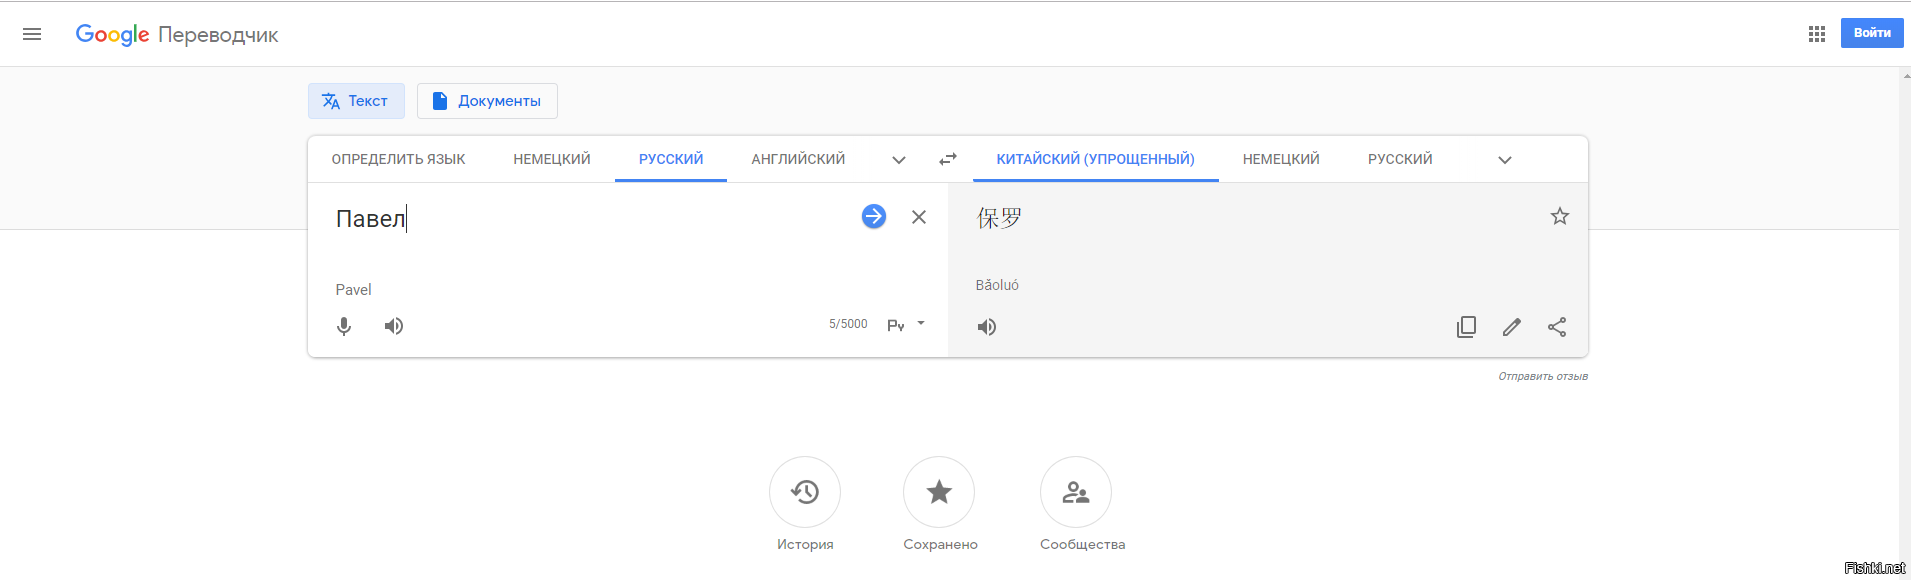Listen to the source text Павел
Image resolution: width=1911 pixels, height=580 pixels.
pos(394,326)
